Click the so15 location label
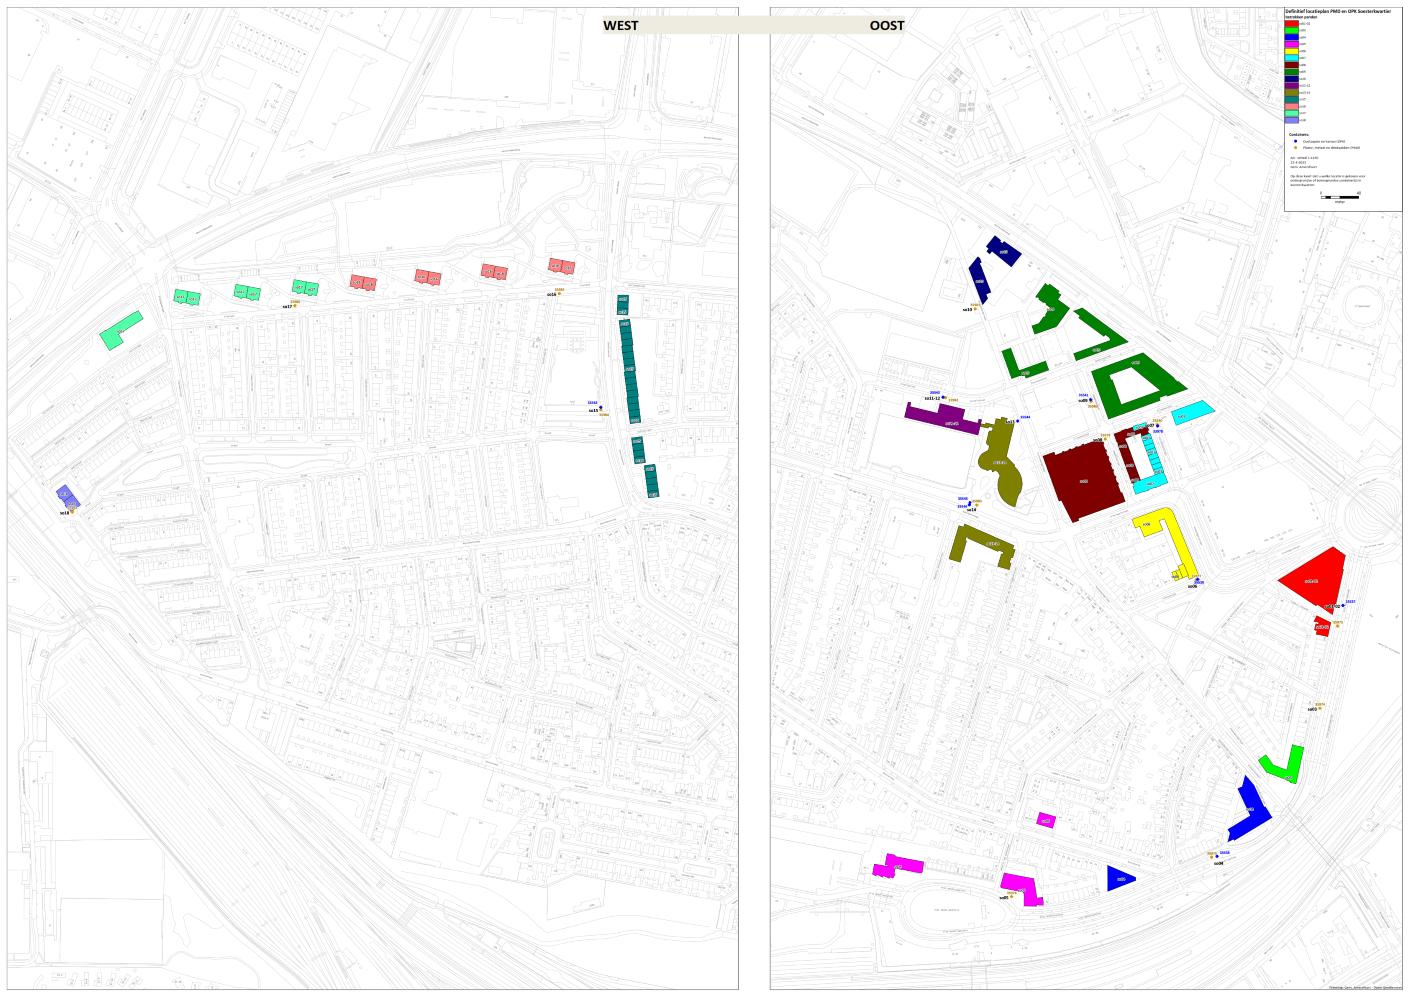Image resolution: width=1410 pixels, height=997 pixels. tap(592, 410)
